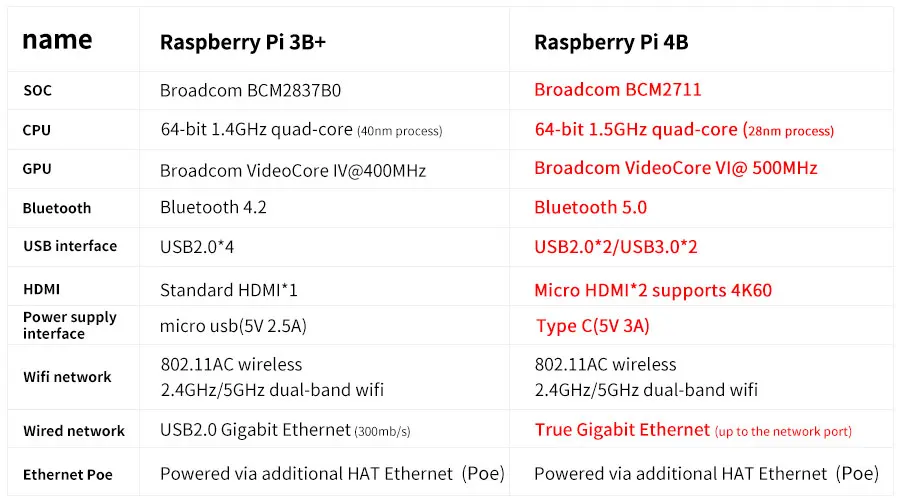Screen dimensions: 900x500
Task: Click the Power supply interface label
Action: point(69,325)
